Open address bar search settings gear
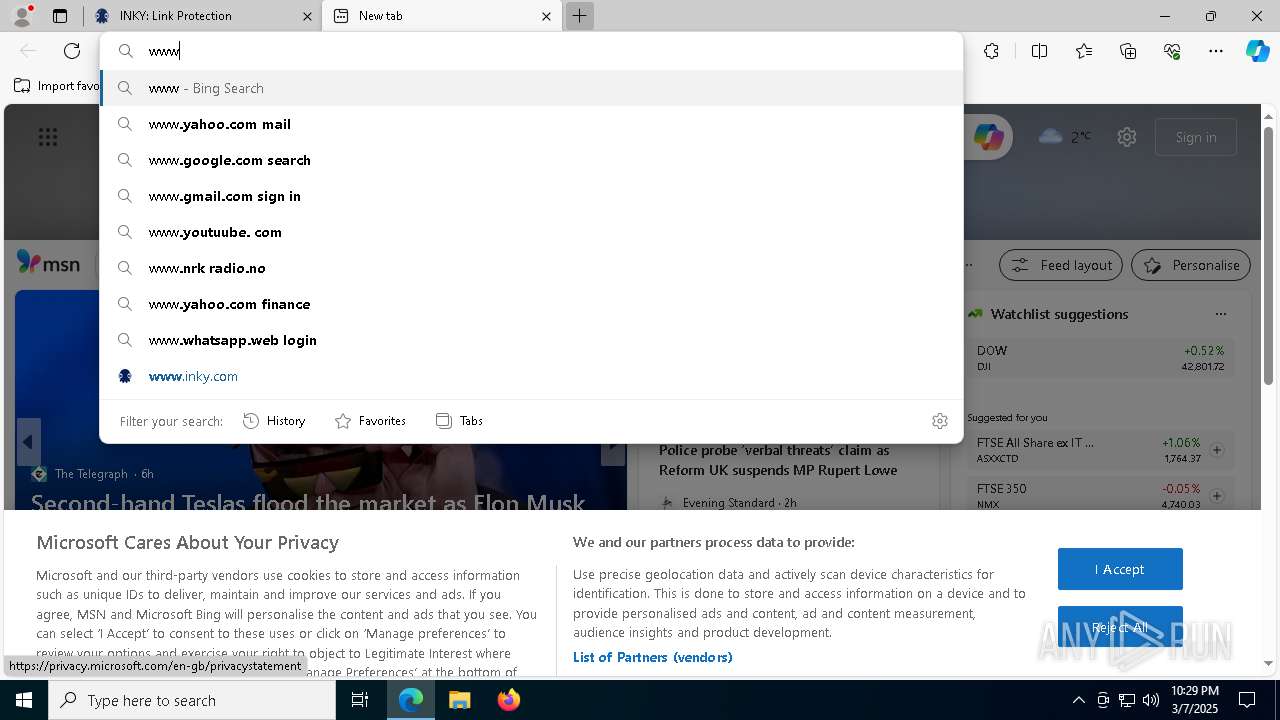The image size is (1280, 720). point(939,421)
